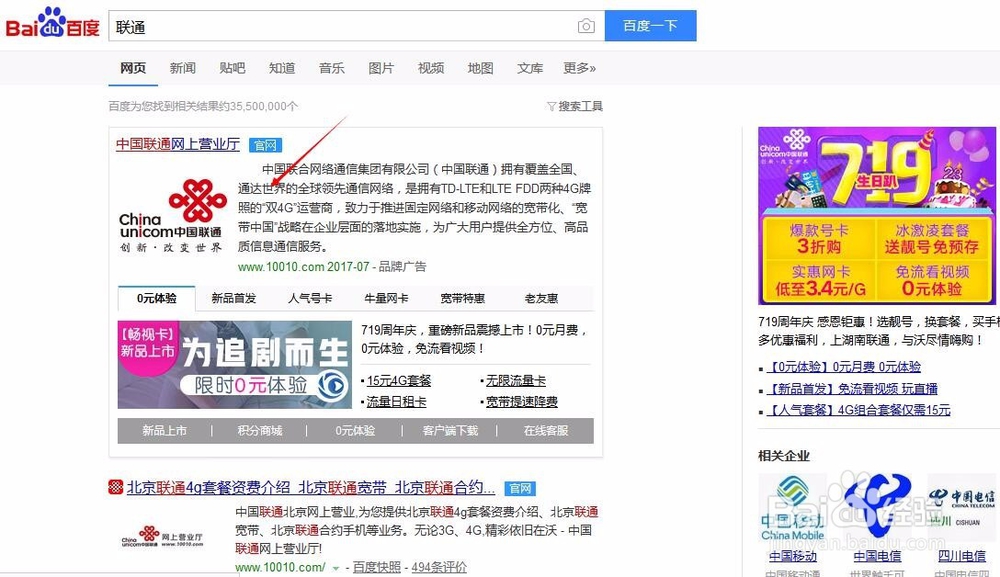The image size is (1000, 577).
Task: Open the 宽带特惠 tab
Action: click(x=463, y=298)
